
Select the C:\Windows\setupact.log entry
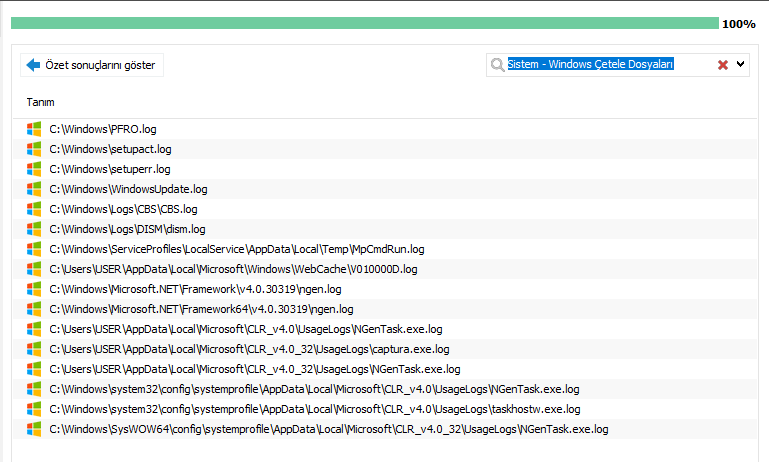(x=385, y=149)
